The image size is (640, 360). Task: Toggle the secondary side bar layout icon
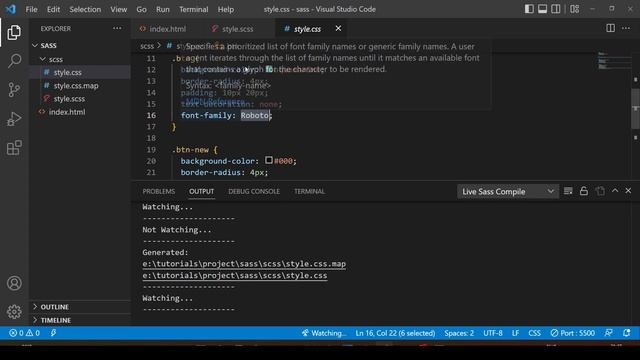tap(556, 9)
